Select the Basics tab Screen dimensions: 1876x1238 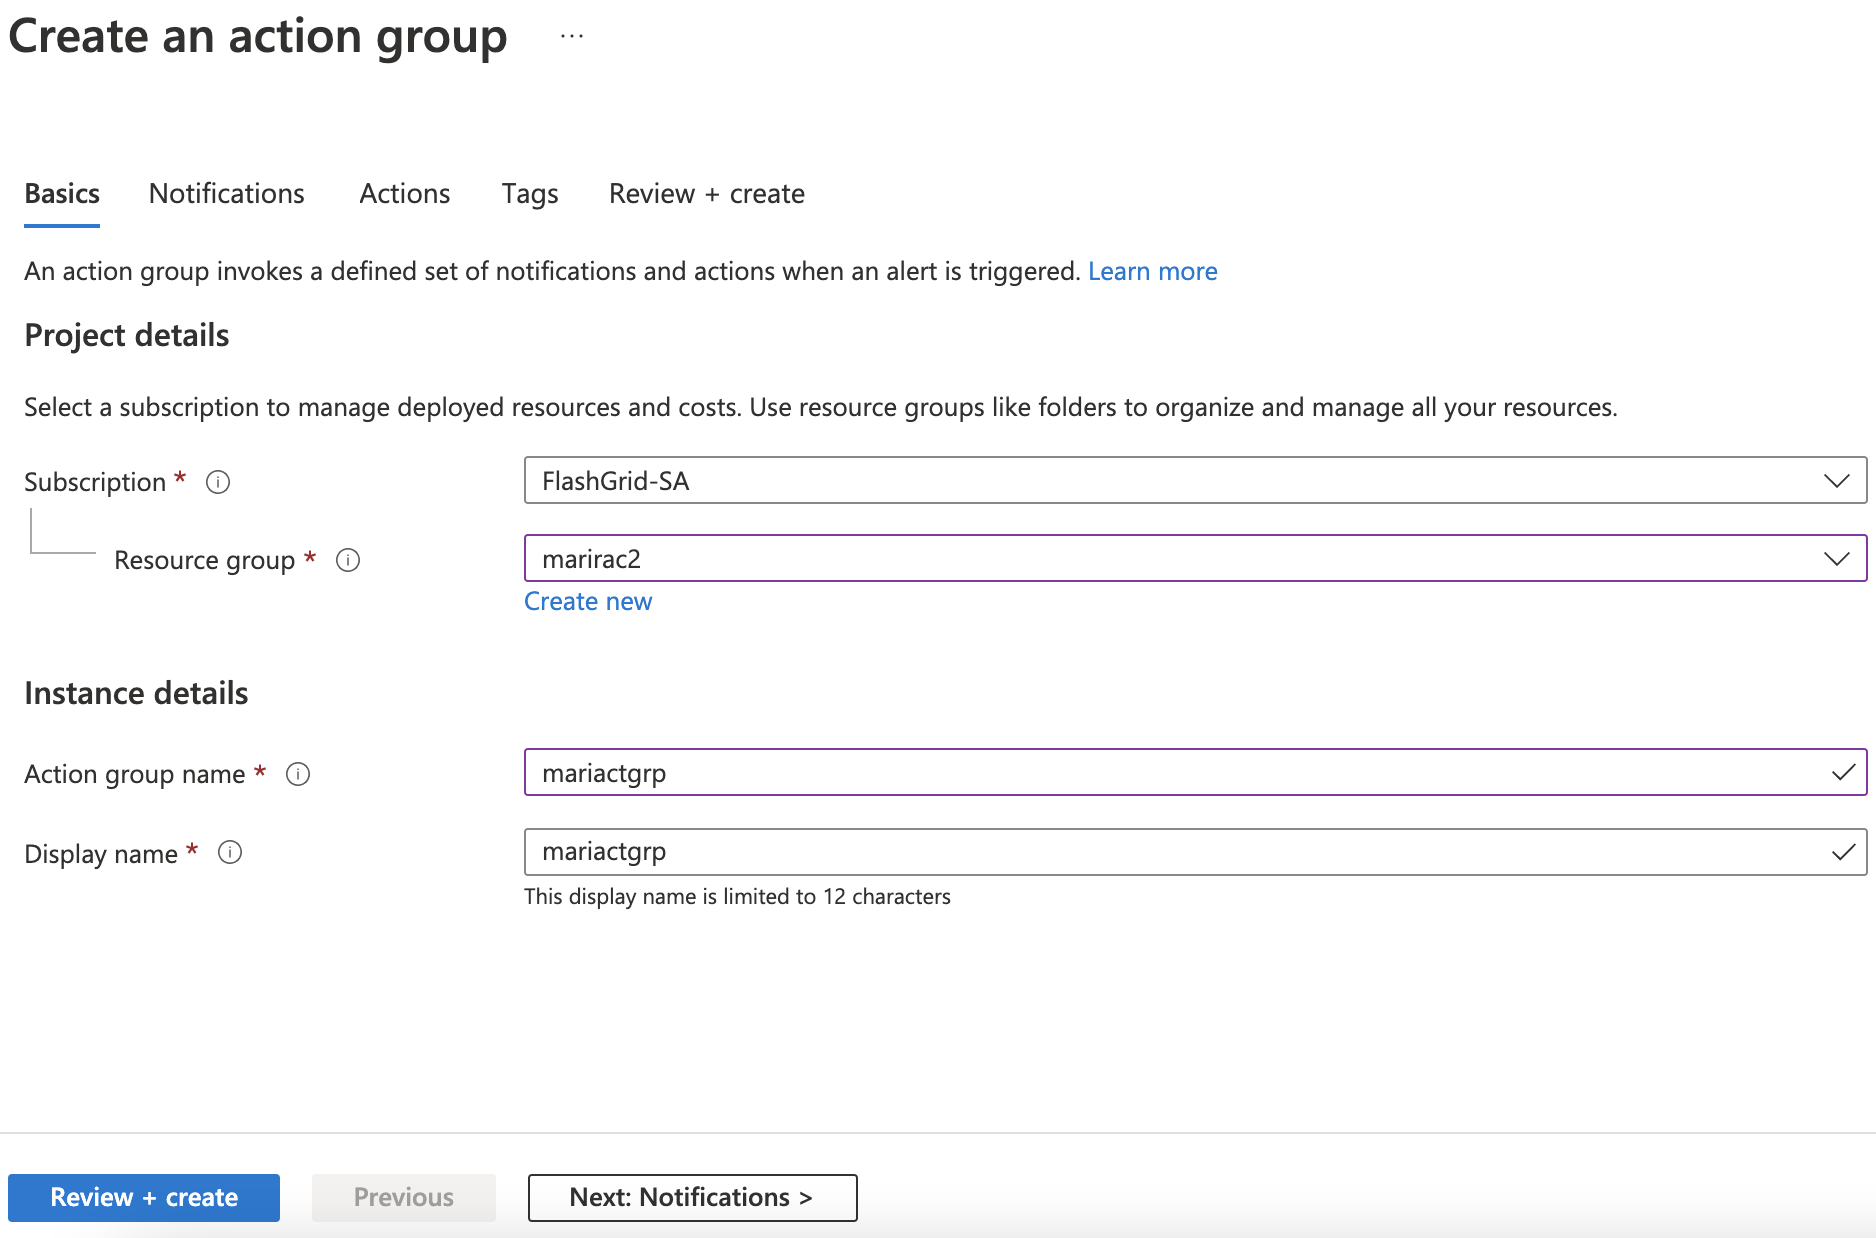coord(62,194)
